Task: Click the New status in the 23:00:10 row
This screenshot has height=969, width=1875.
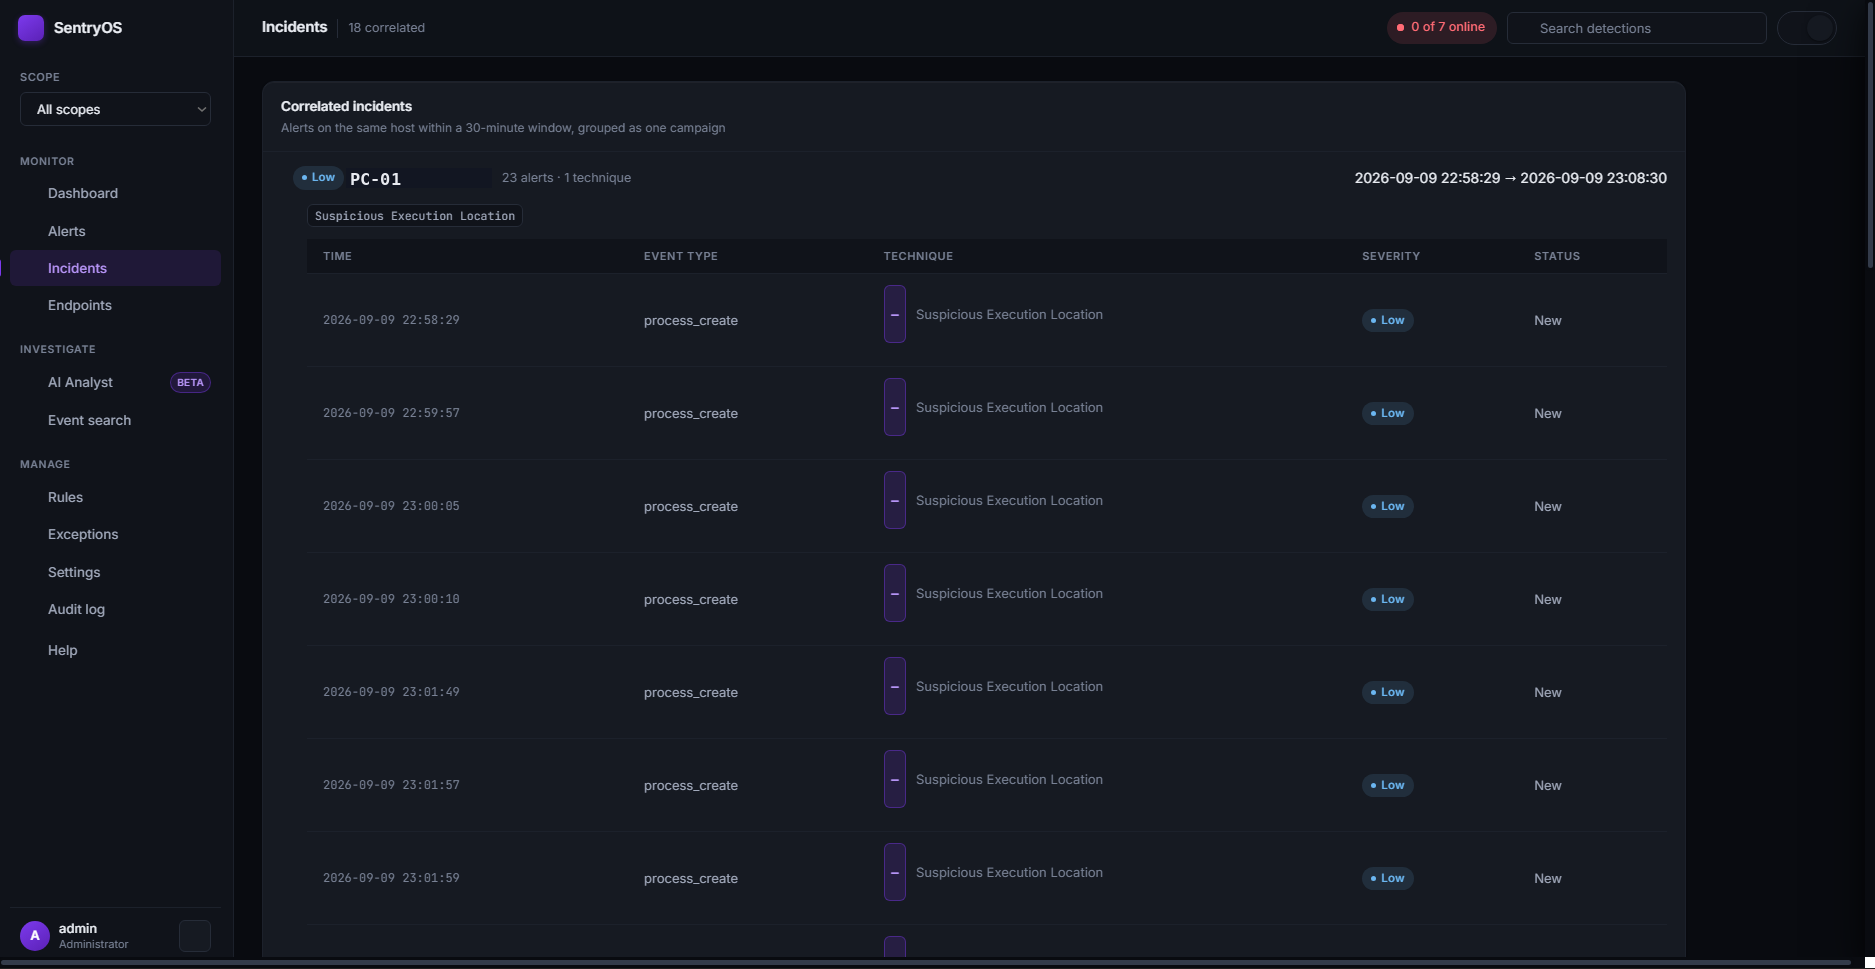Action: point(1548,599)
